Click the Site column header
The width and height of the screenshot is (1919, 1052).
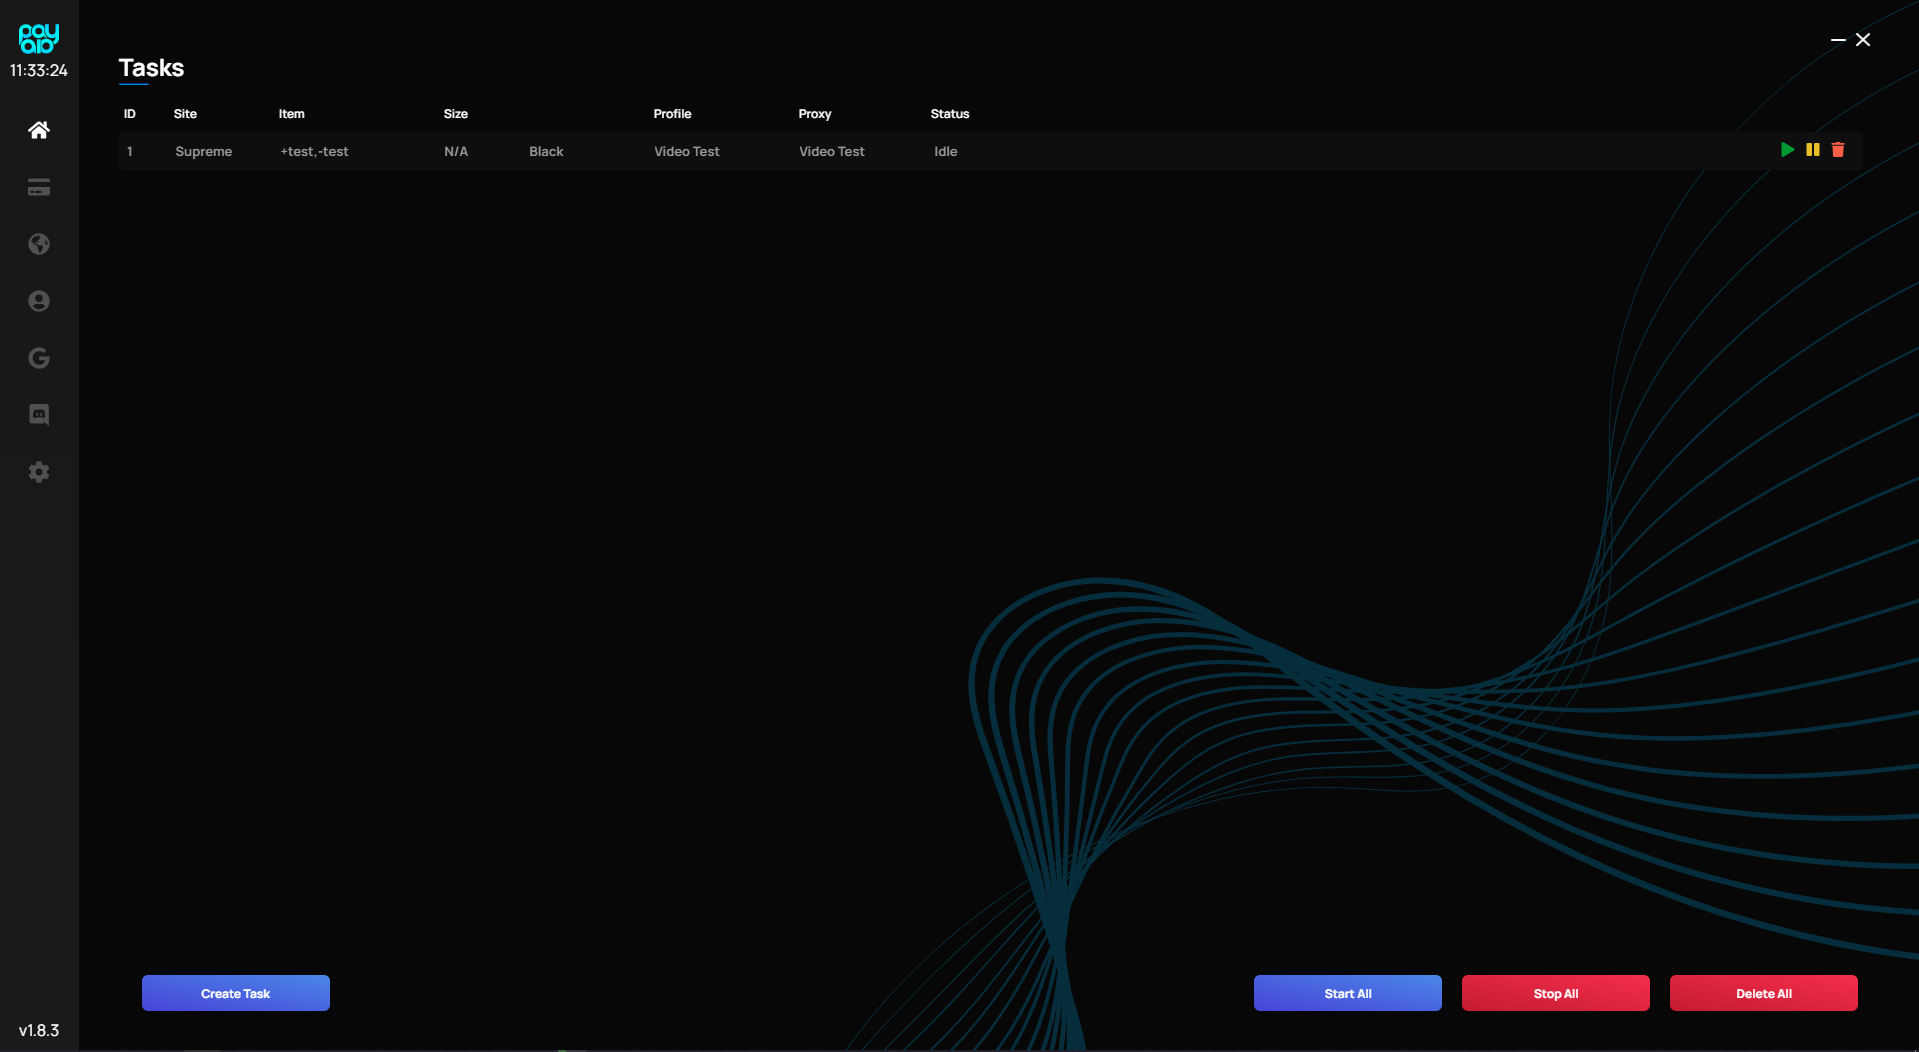click(x=185, y=114)
